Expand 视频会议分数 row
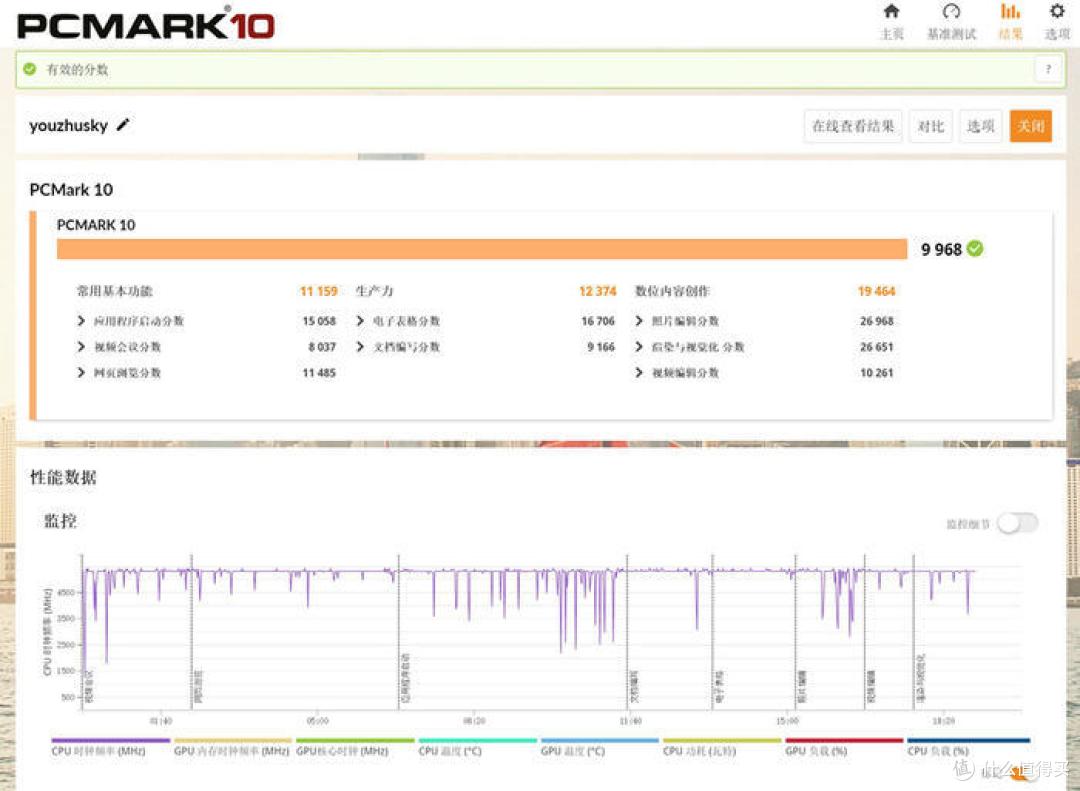Viewport: 1080px width, 791px height. click(119, 347)
